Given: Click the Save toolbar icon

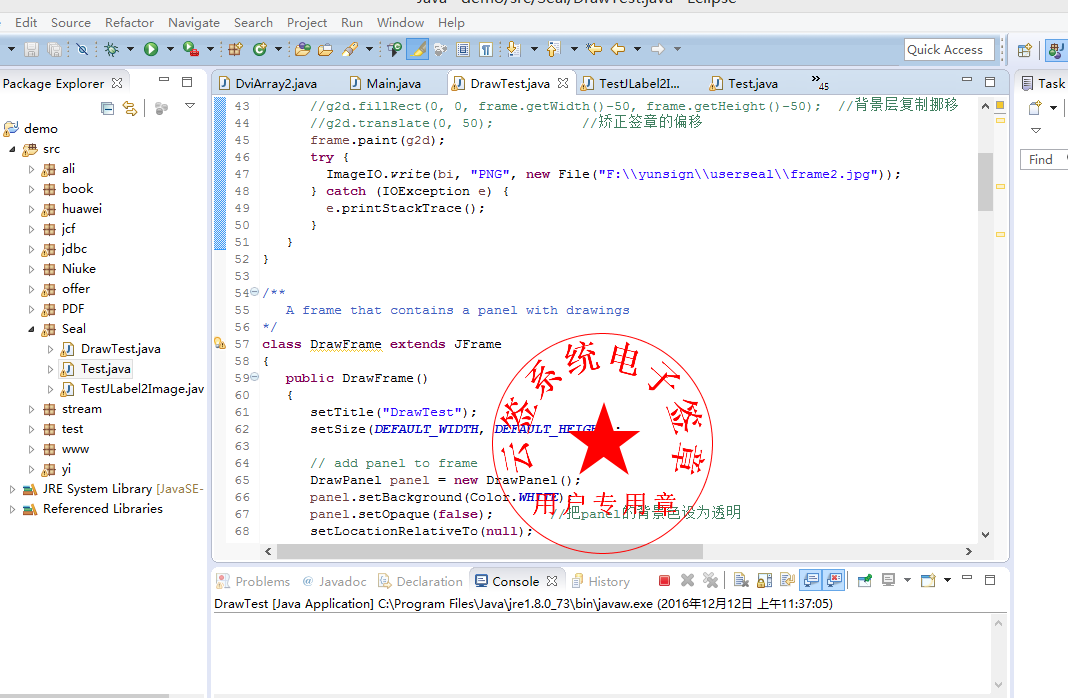Looking at the screenshot, I should 31,49.
